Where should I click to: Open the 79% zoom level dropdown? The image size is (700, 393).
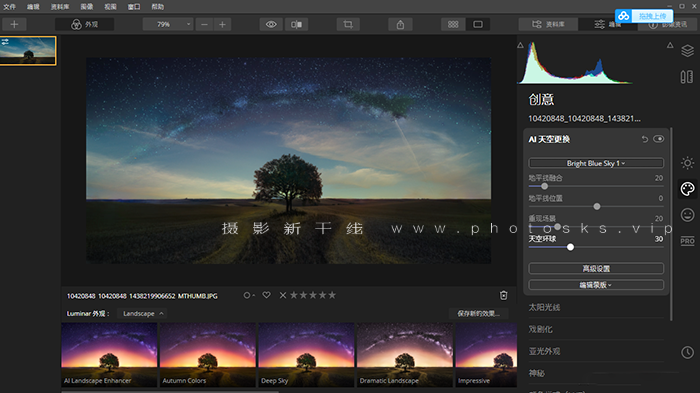point(168,24)
